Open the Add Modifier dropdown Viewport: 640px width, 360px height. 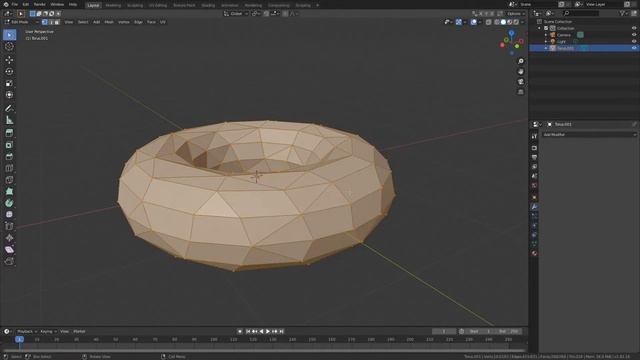(x=589, y=135)
